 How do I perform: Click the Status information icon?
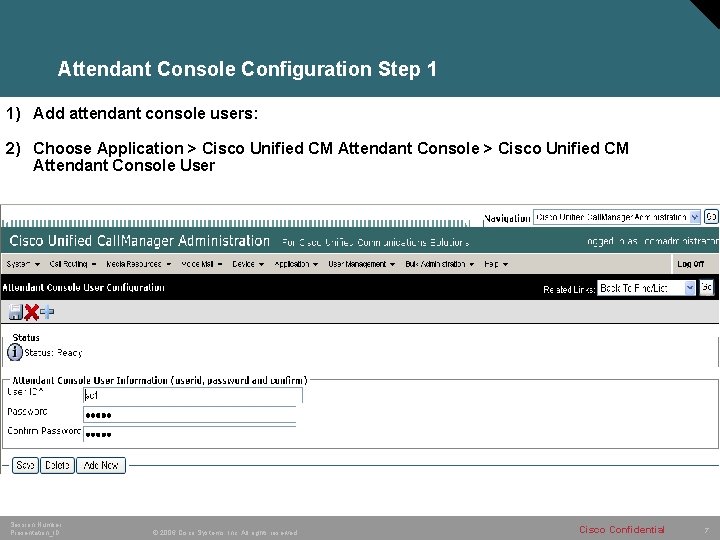coord(15,352)
